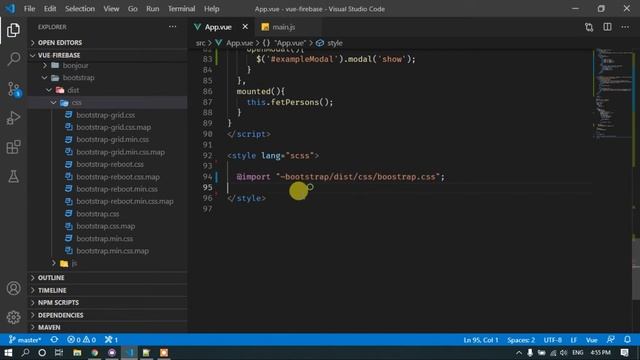
Task: Open the Testing flask view
Action: tap(13, 176)
